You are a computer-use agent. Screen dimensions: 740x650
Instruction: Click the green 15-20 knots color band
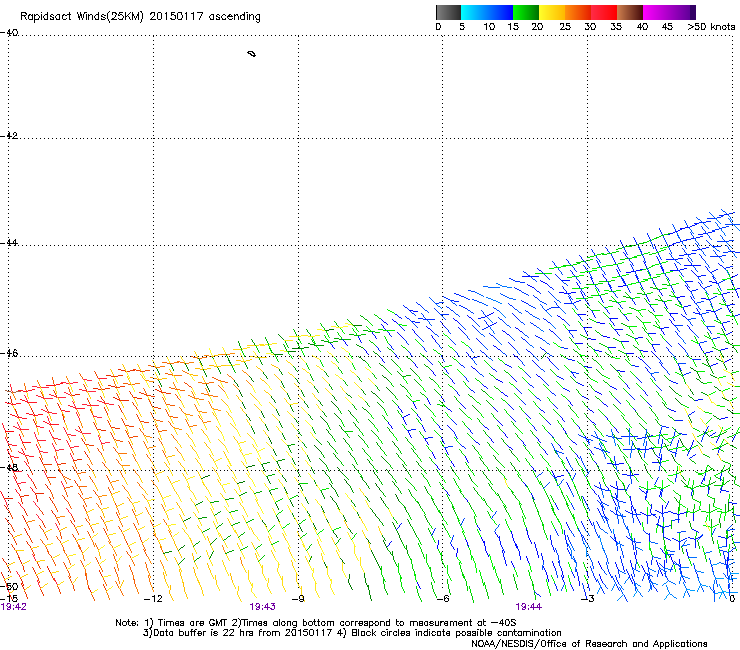[526, 12]
